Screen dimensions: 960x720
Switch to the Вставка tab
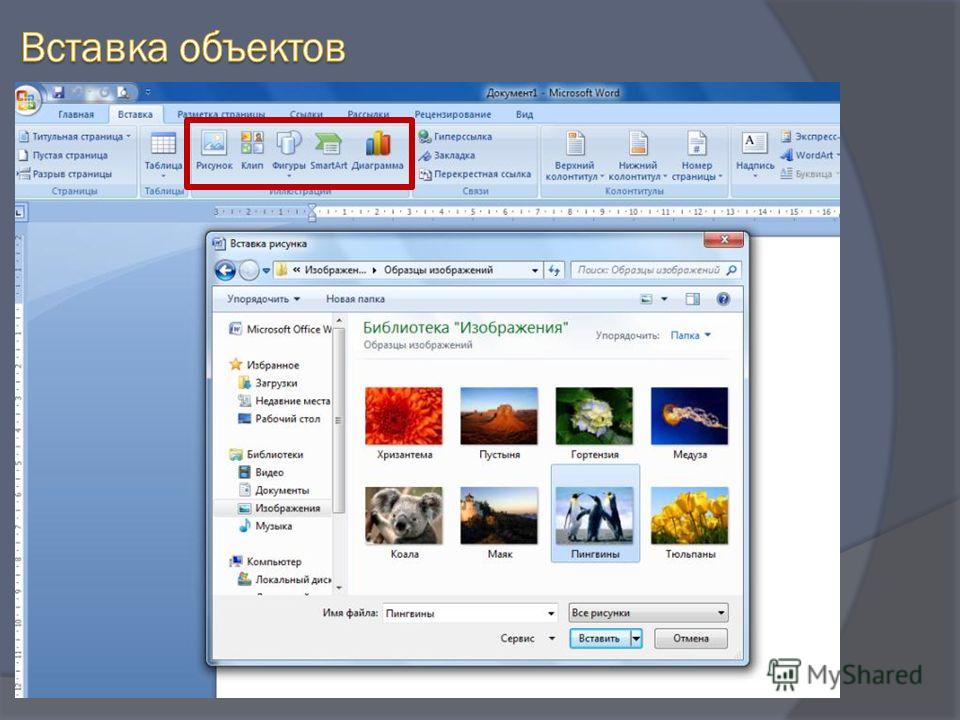135,114
